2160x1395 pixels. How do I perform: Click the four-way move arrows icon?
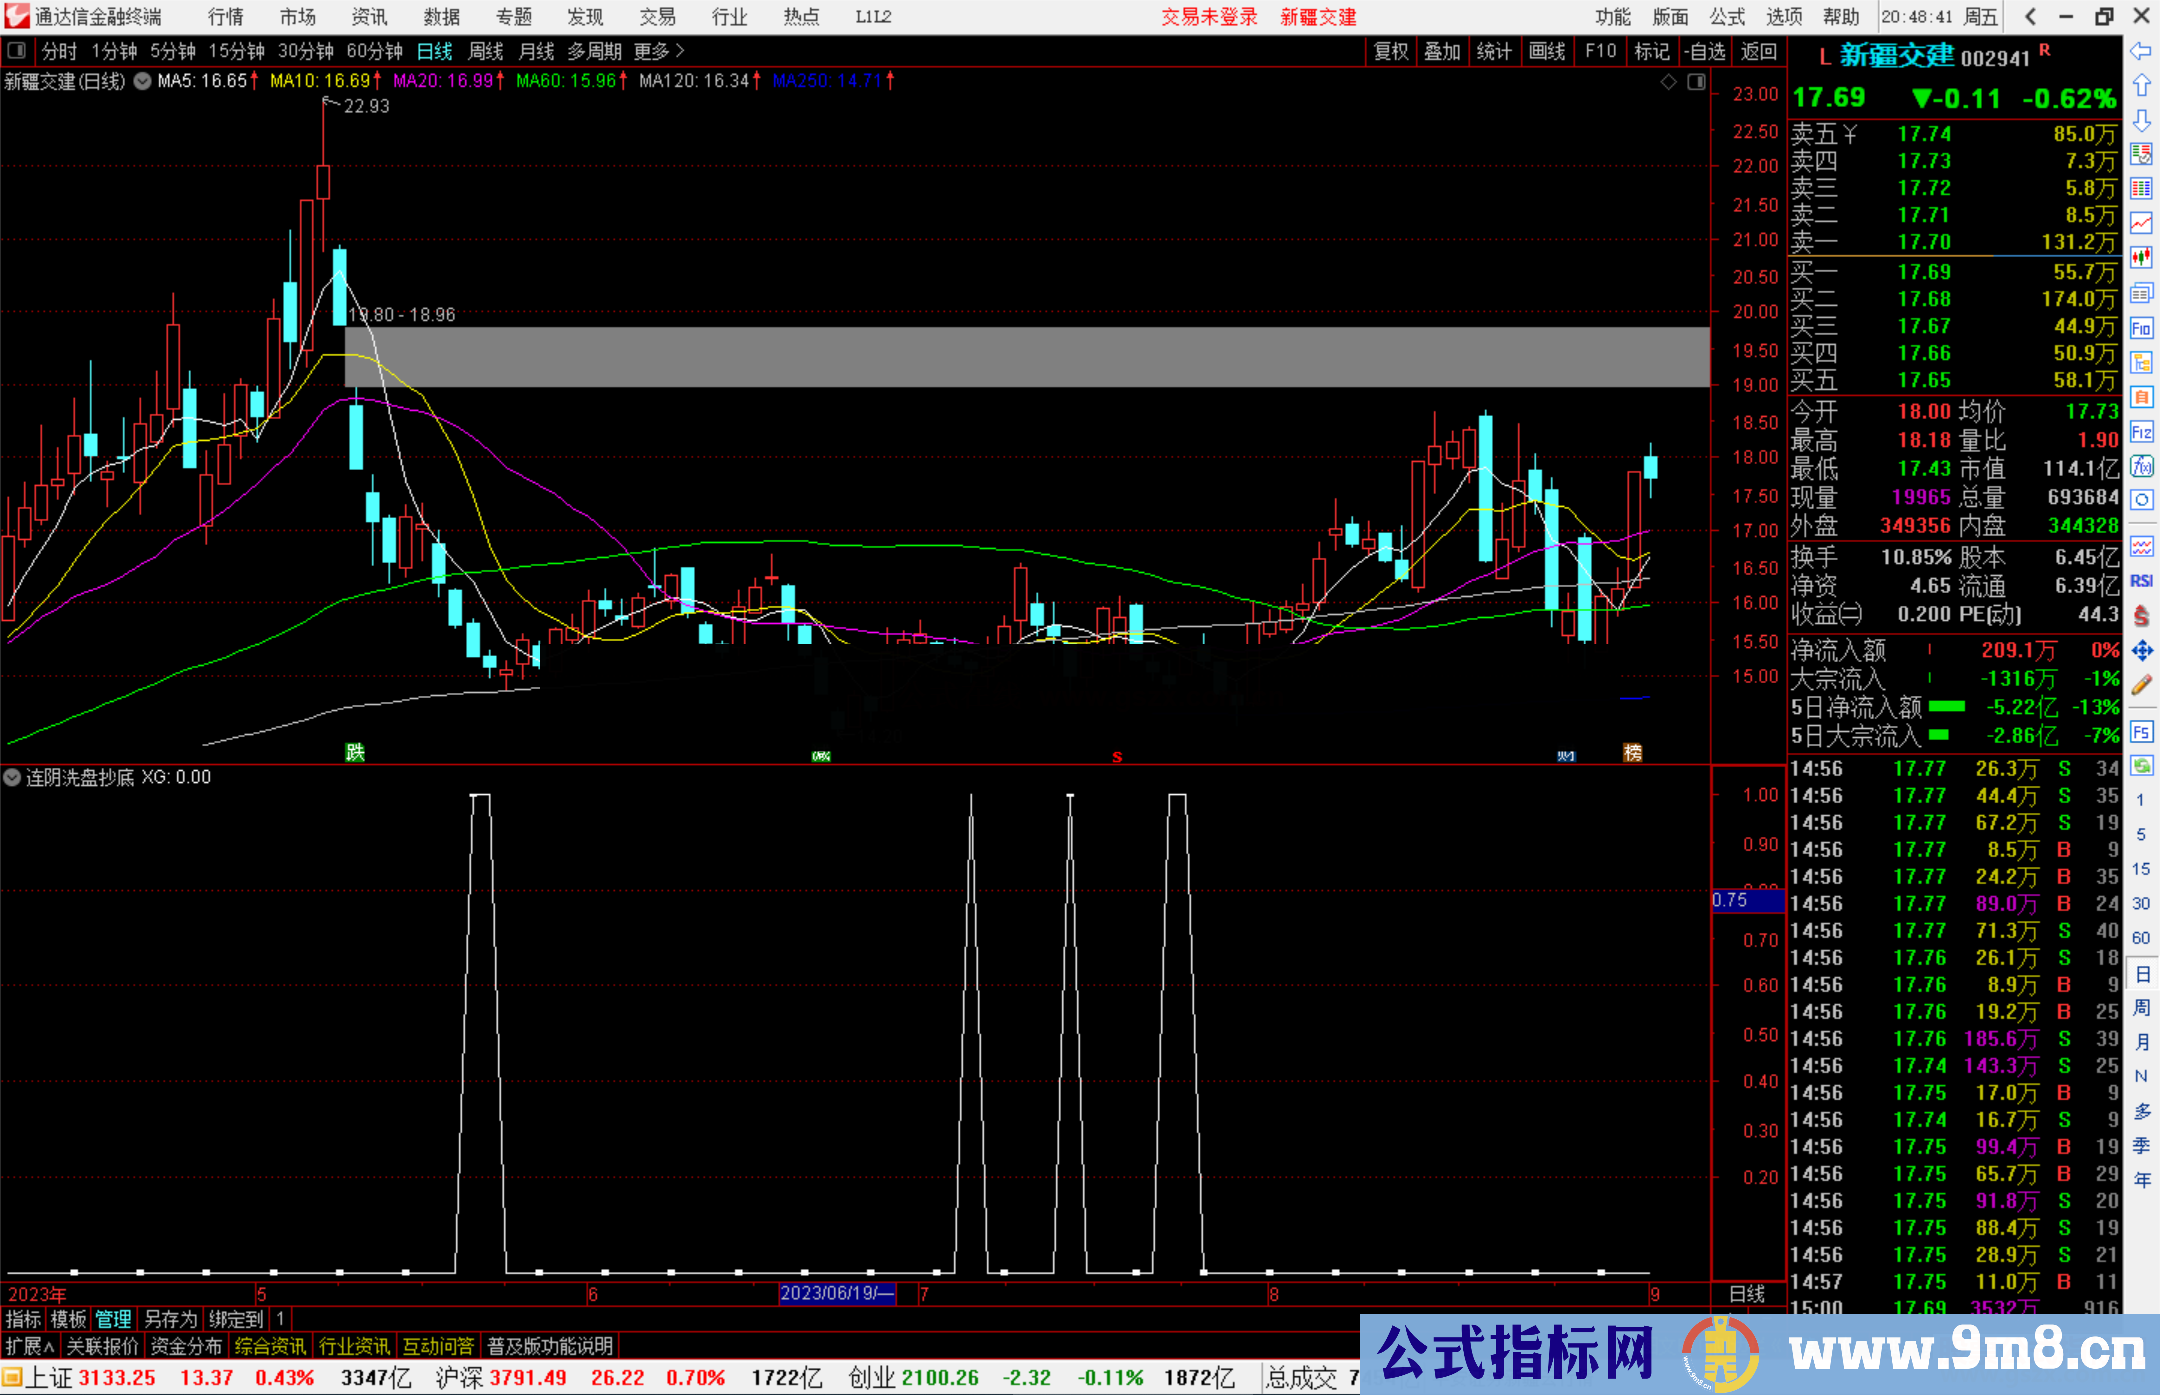point(2141,651)
